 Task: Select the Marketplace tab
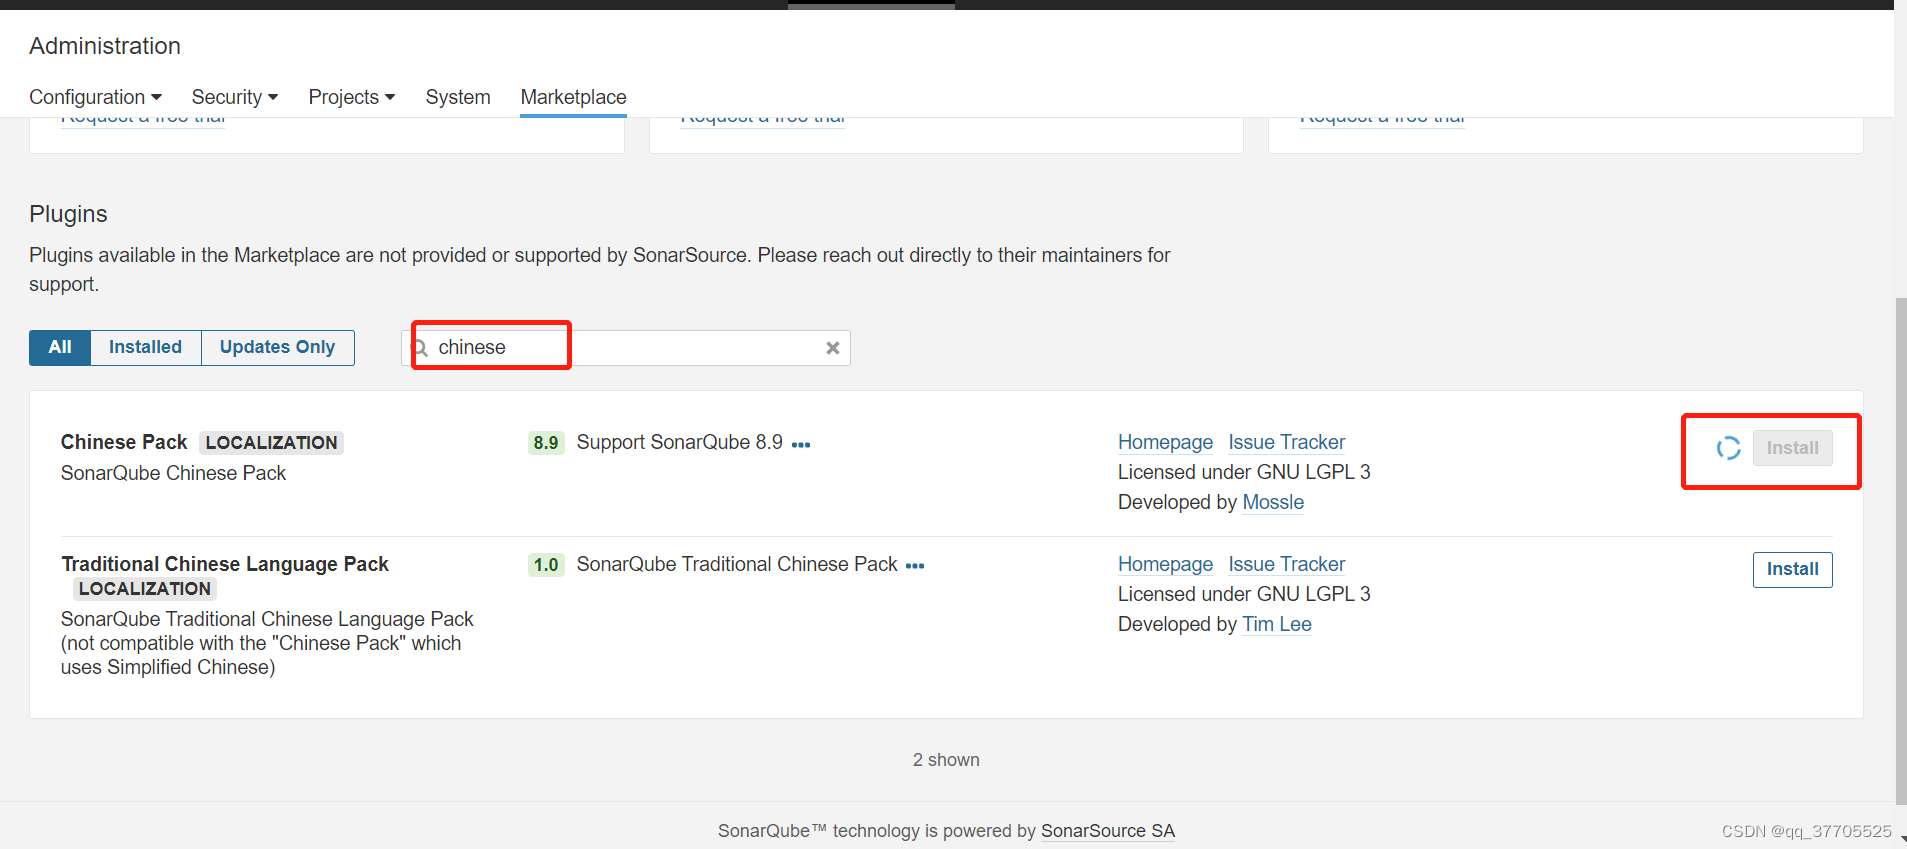pos(573,97)
